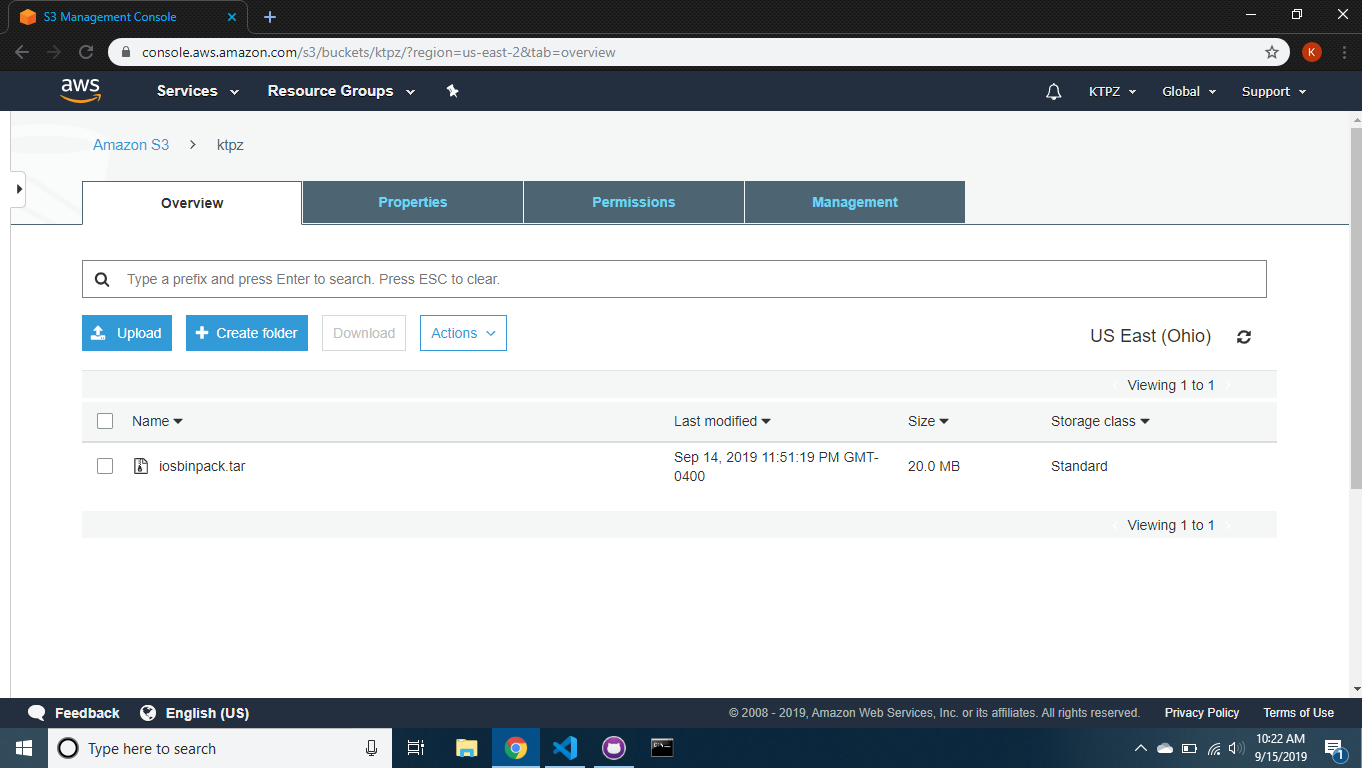Select all objects header checkbox
Screen dimensions: 1362x768
pyautogui.click(x=105, y=421)
